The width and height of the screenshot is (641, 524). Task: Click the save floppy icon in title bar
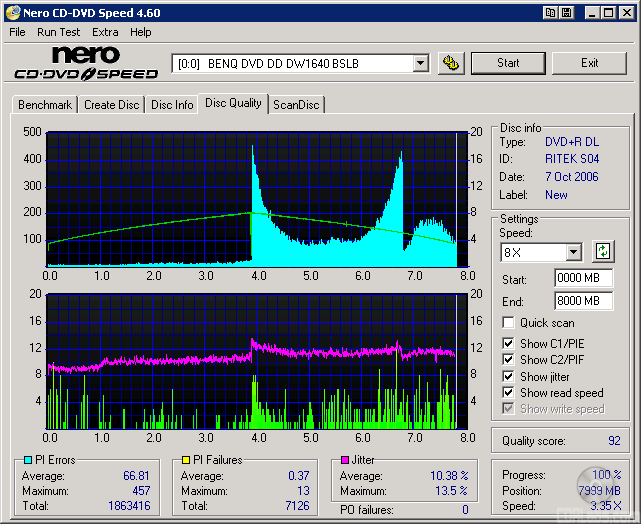pos(567,13)
